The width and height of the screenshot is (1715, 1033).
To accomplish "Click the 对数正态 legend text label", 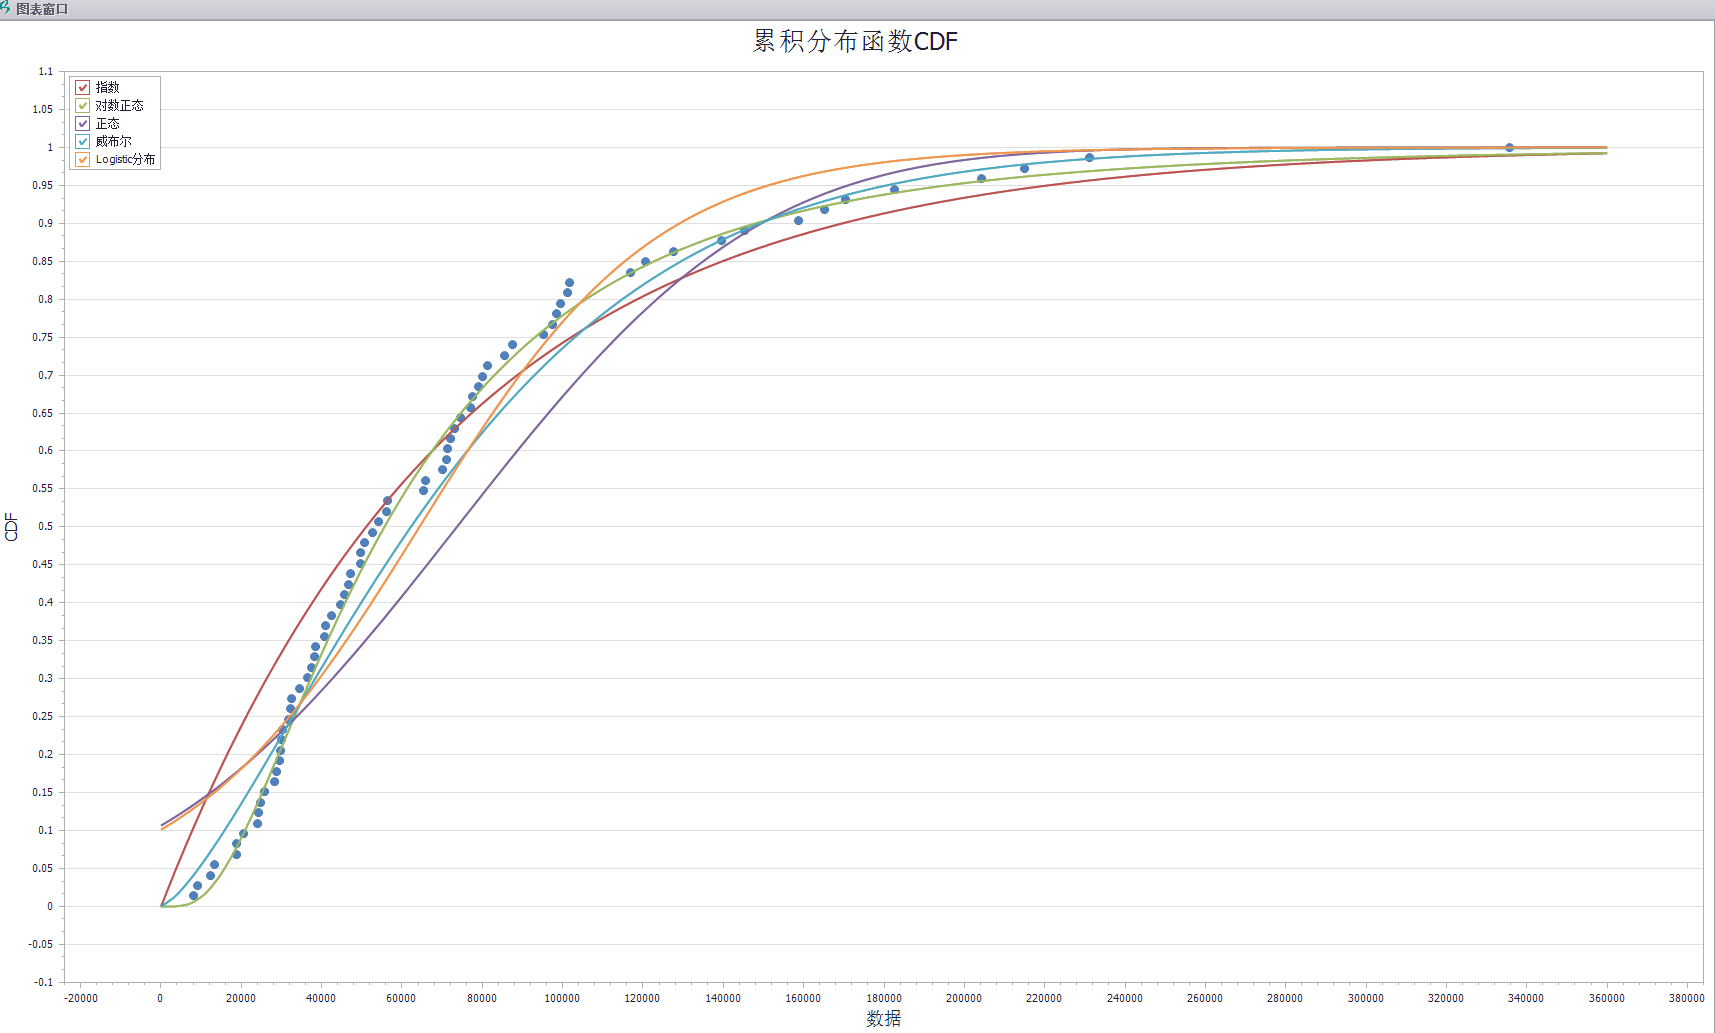I will (119, 106).
